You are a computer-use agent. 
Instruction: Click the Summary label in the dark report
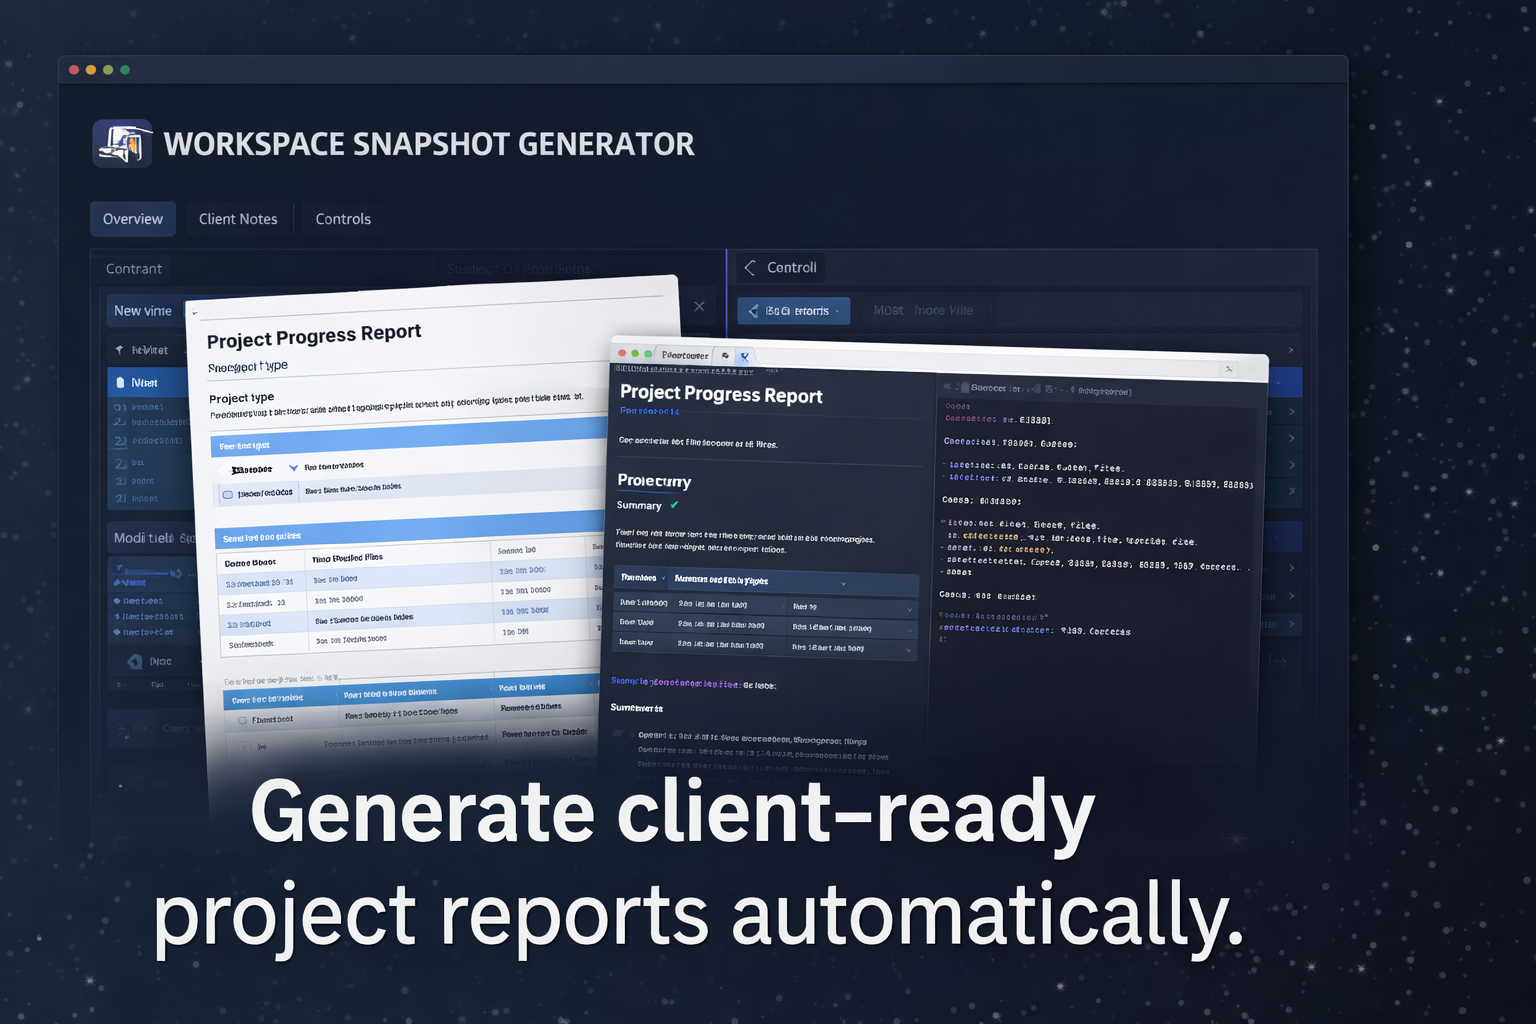639,505
